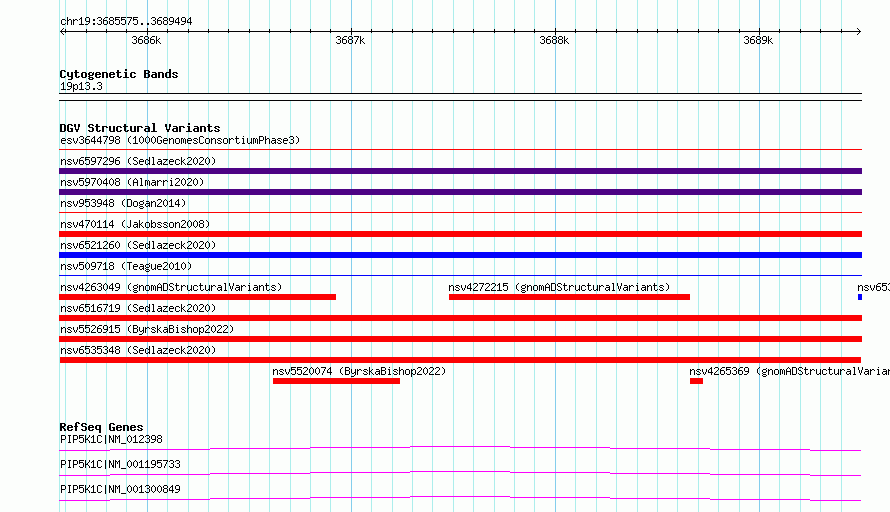
Task: Click the small blue variant bar at the right edge
Action: pyautogui.click(x=860, y=297)
